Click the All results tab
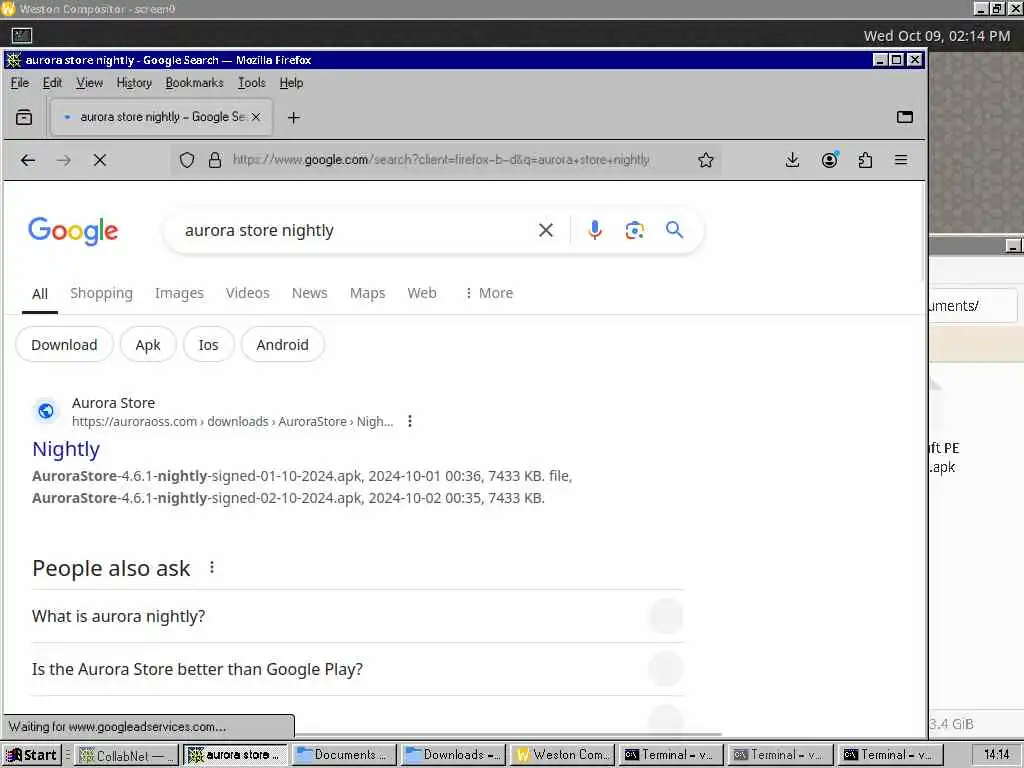 pyautogui.click(x=40, y=294)
